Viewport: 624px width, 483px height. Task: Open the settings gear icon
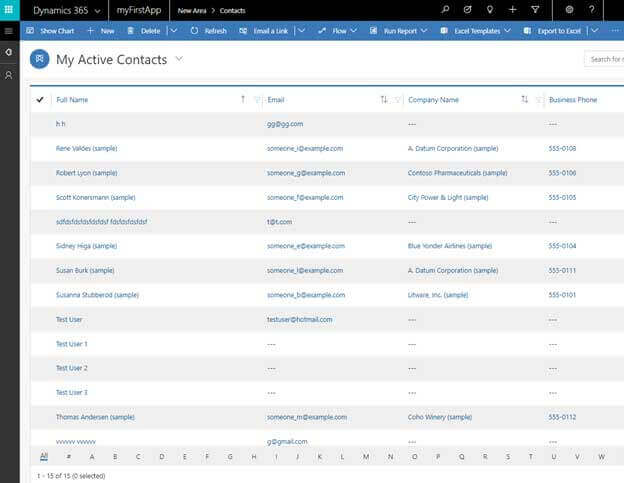569,9
